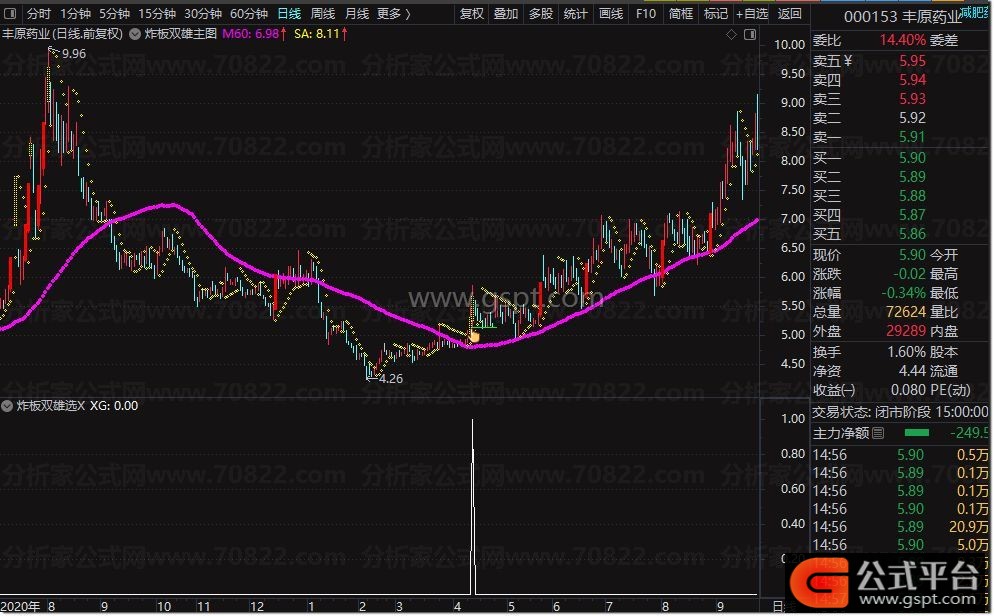Toggle the left sidebar panel icon
This screenshot has height=616, width=995.
[10, 13]
